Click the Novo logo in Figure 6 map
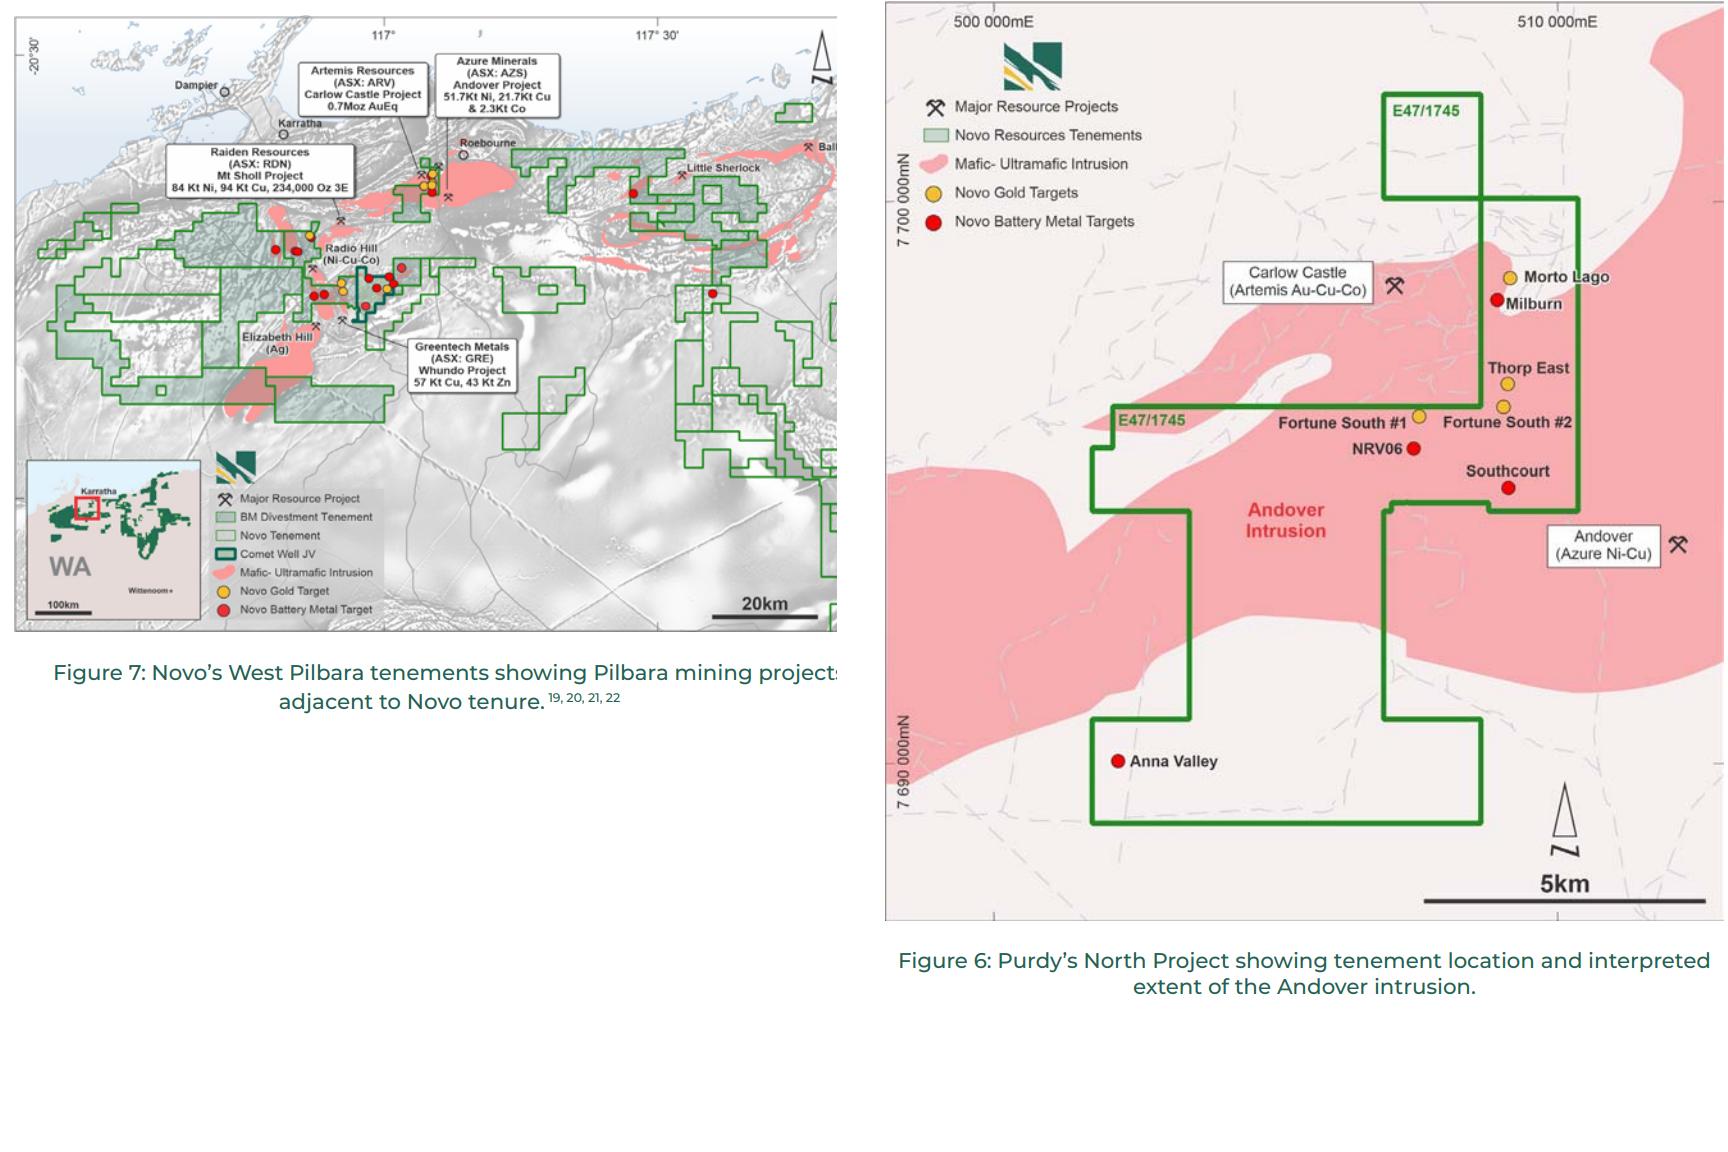Viewport: 1728px width, 1152px height. 1032,66
